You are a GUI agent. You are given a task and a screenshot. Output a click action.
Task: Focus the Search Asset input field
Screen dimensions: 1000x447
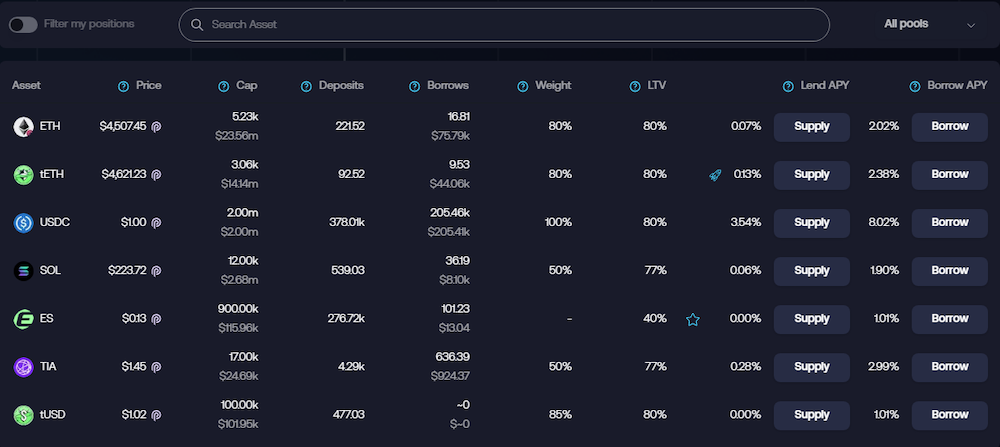[504, 25]
